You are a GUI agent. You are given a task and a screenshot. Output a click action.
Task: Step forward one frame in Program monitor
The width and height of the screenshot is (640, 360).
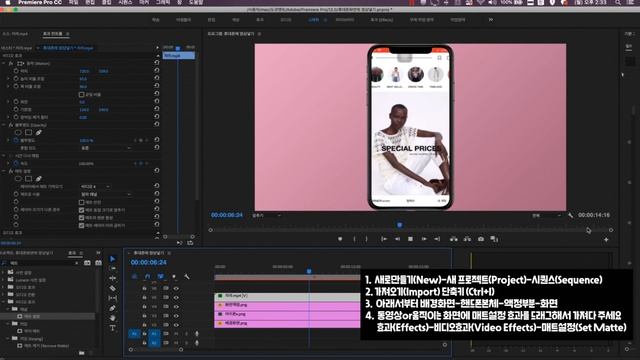click(424, 239)
